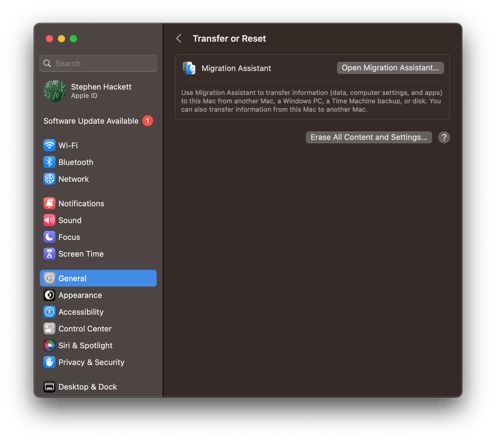This screenshot has width=496, height=442.
Task: Click the Wi-Fi icon in sidebar
Action: 49,145
